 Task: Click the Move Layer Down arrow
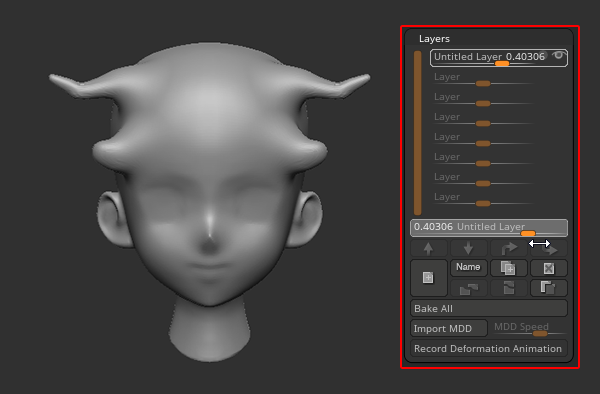click(468, 249)
